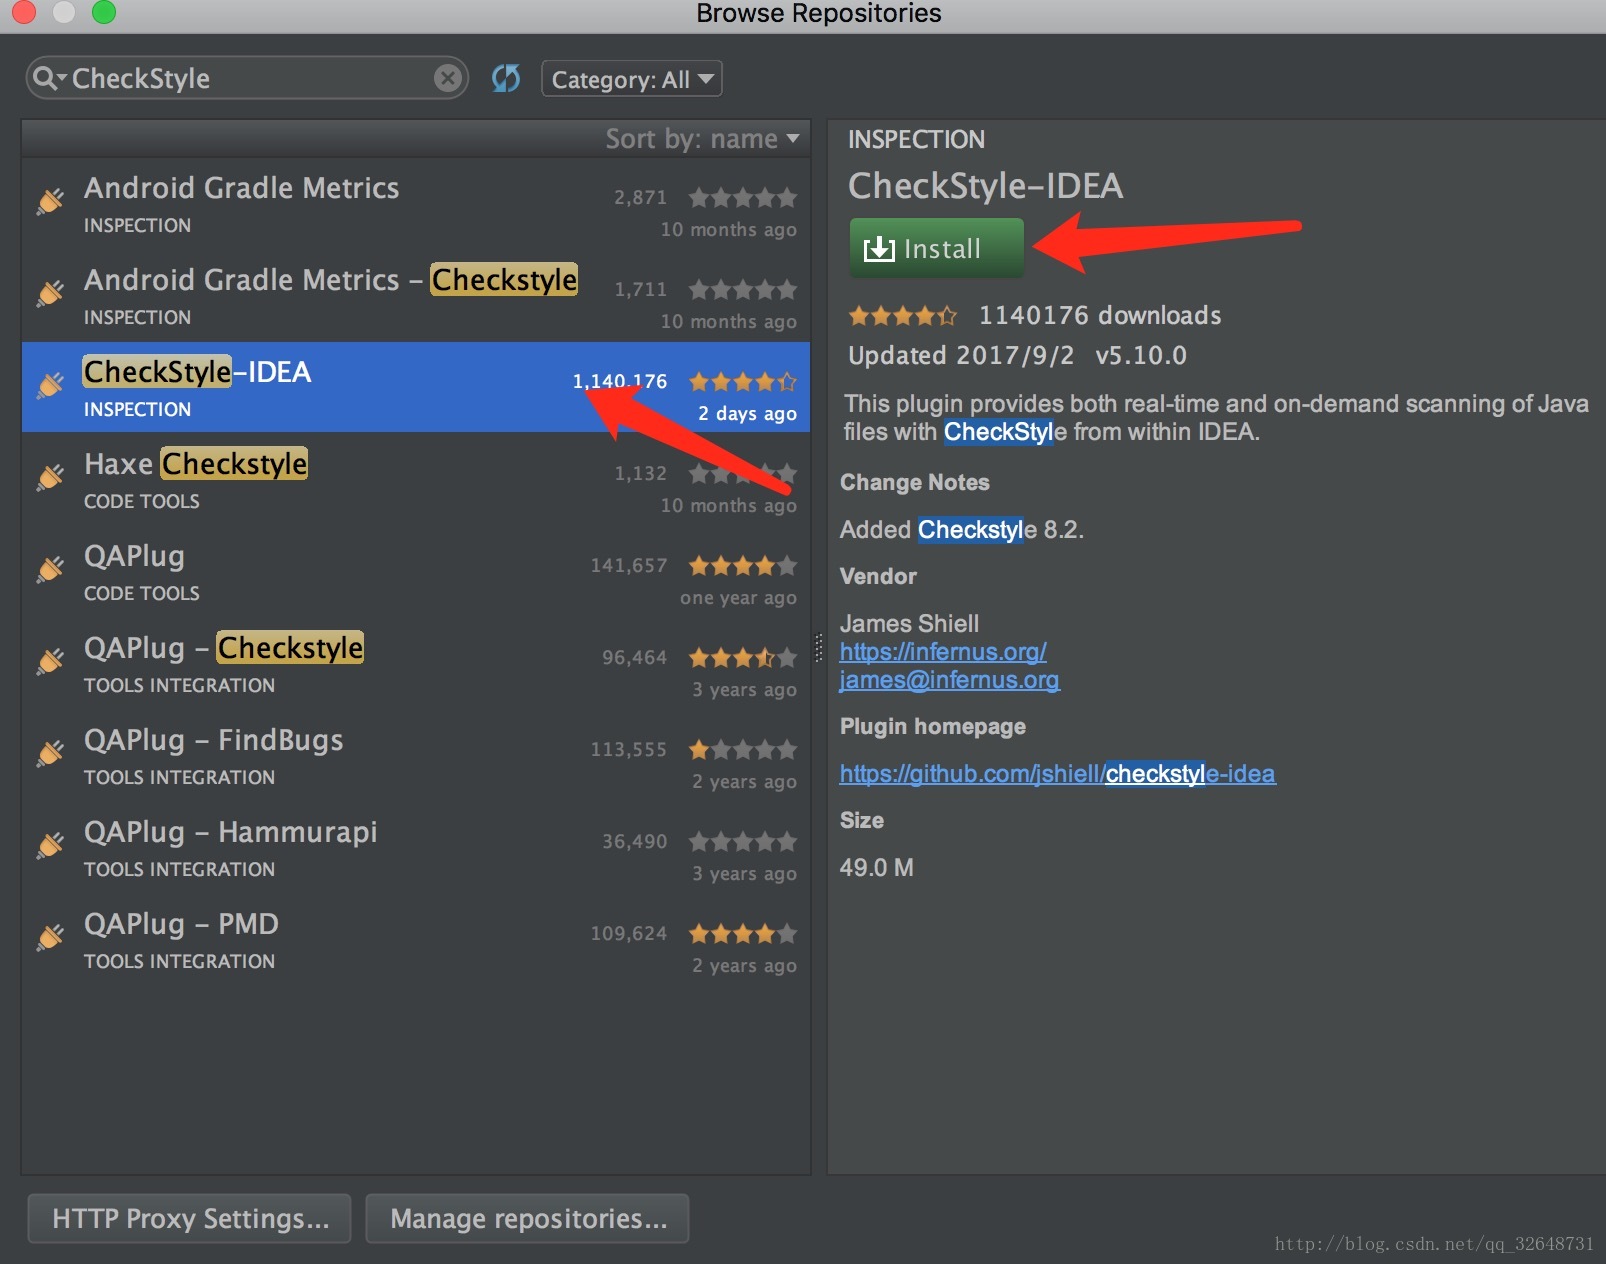Click the search magnifier icon
The width and height of the screenshot is (1606, 1264).
[46, 78]
